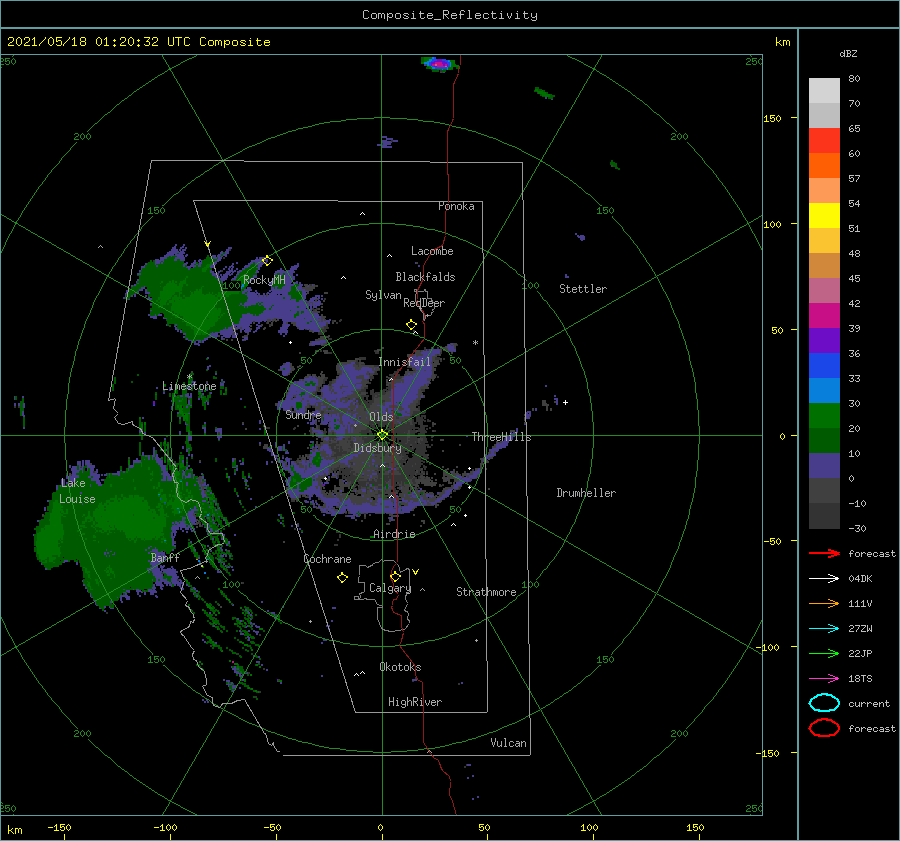Image resolution: width=900 pixels, height=841 pixels.
Task: Click the Innisfail label
Action: pos(404,362)
